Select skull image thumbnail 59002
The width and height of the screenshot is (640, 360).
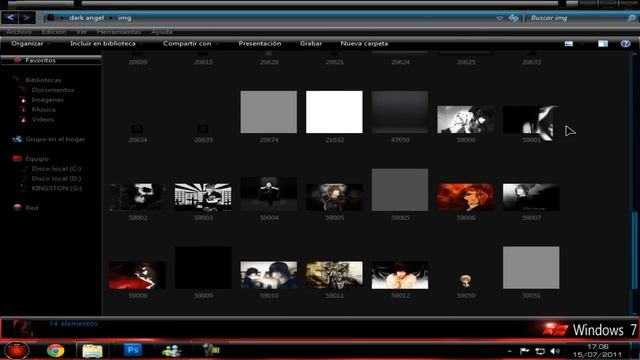[138, 197]
